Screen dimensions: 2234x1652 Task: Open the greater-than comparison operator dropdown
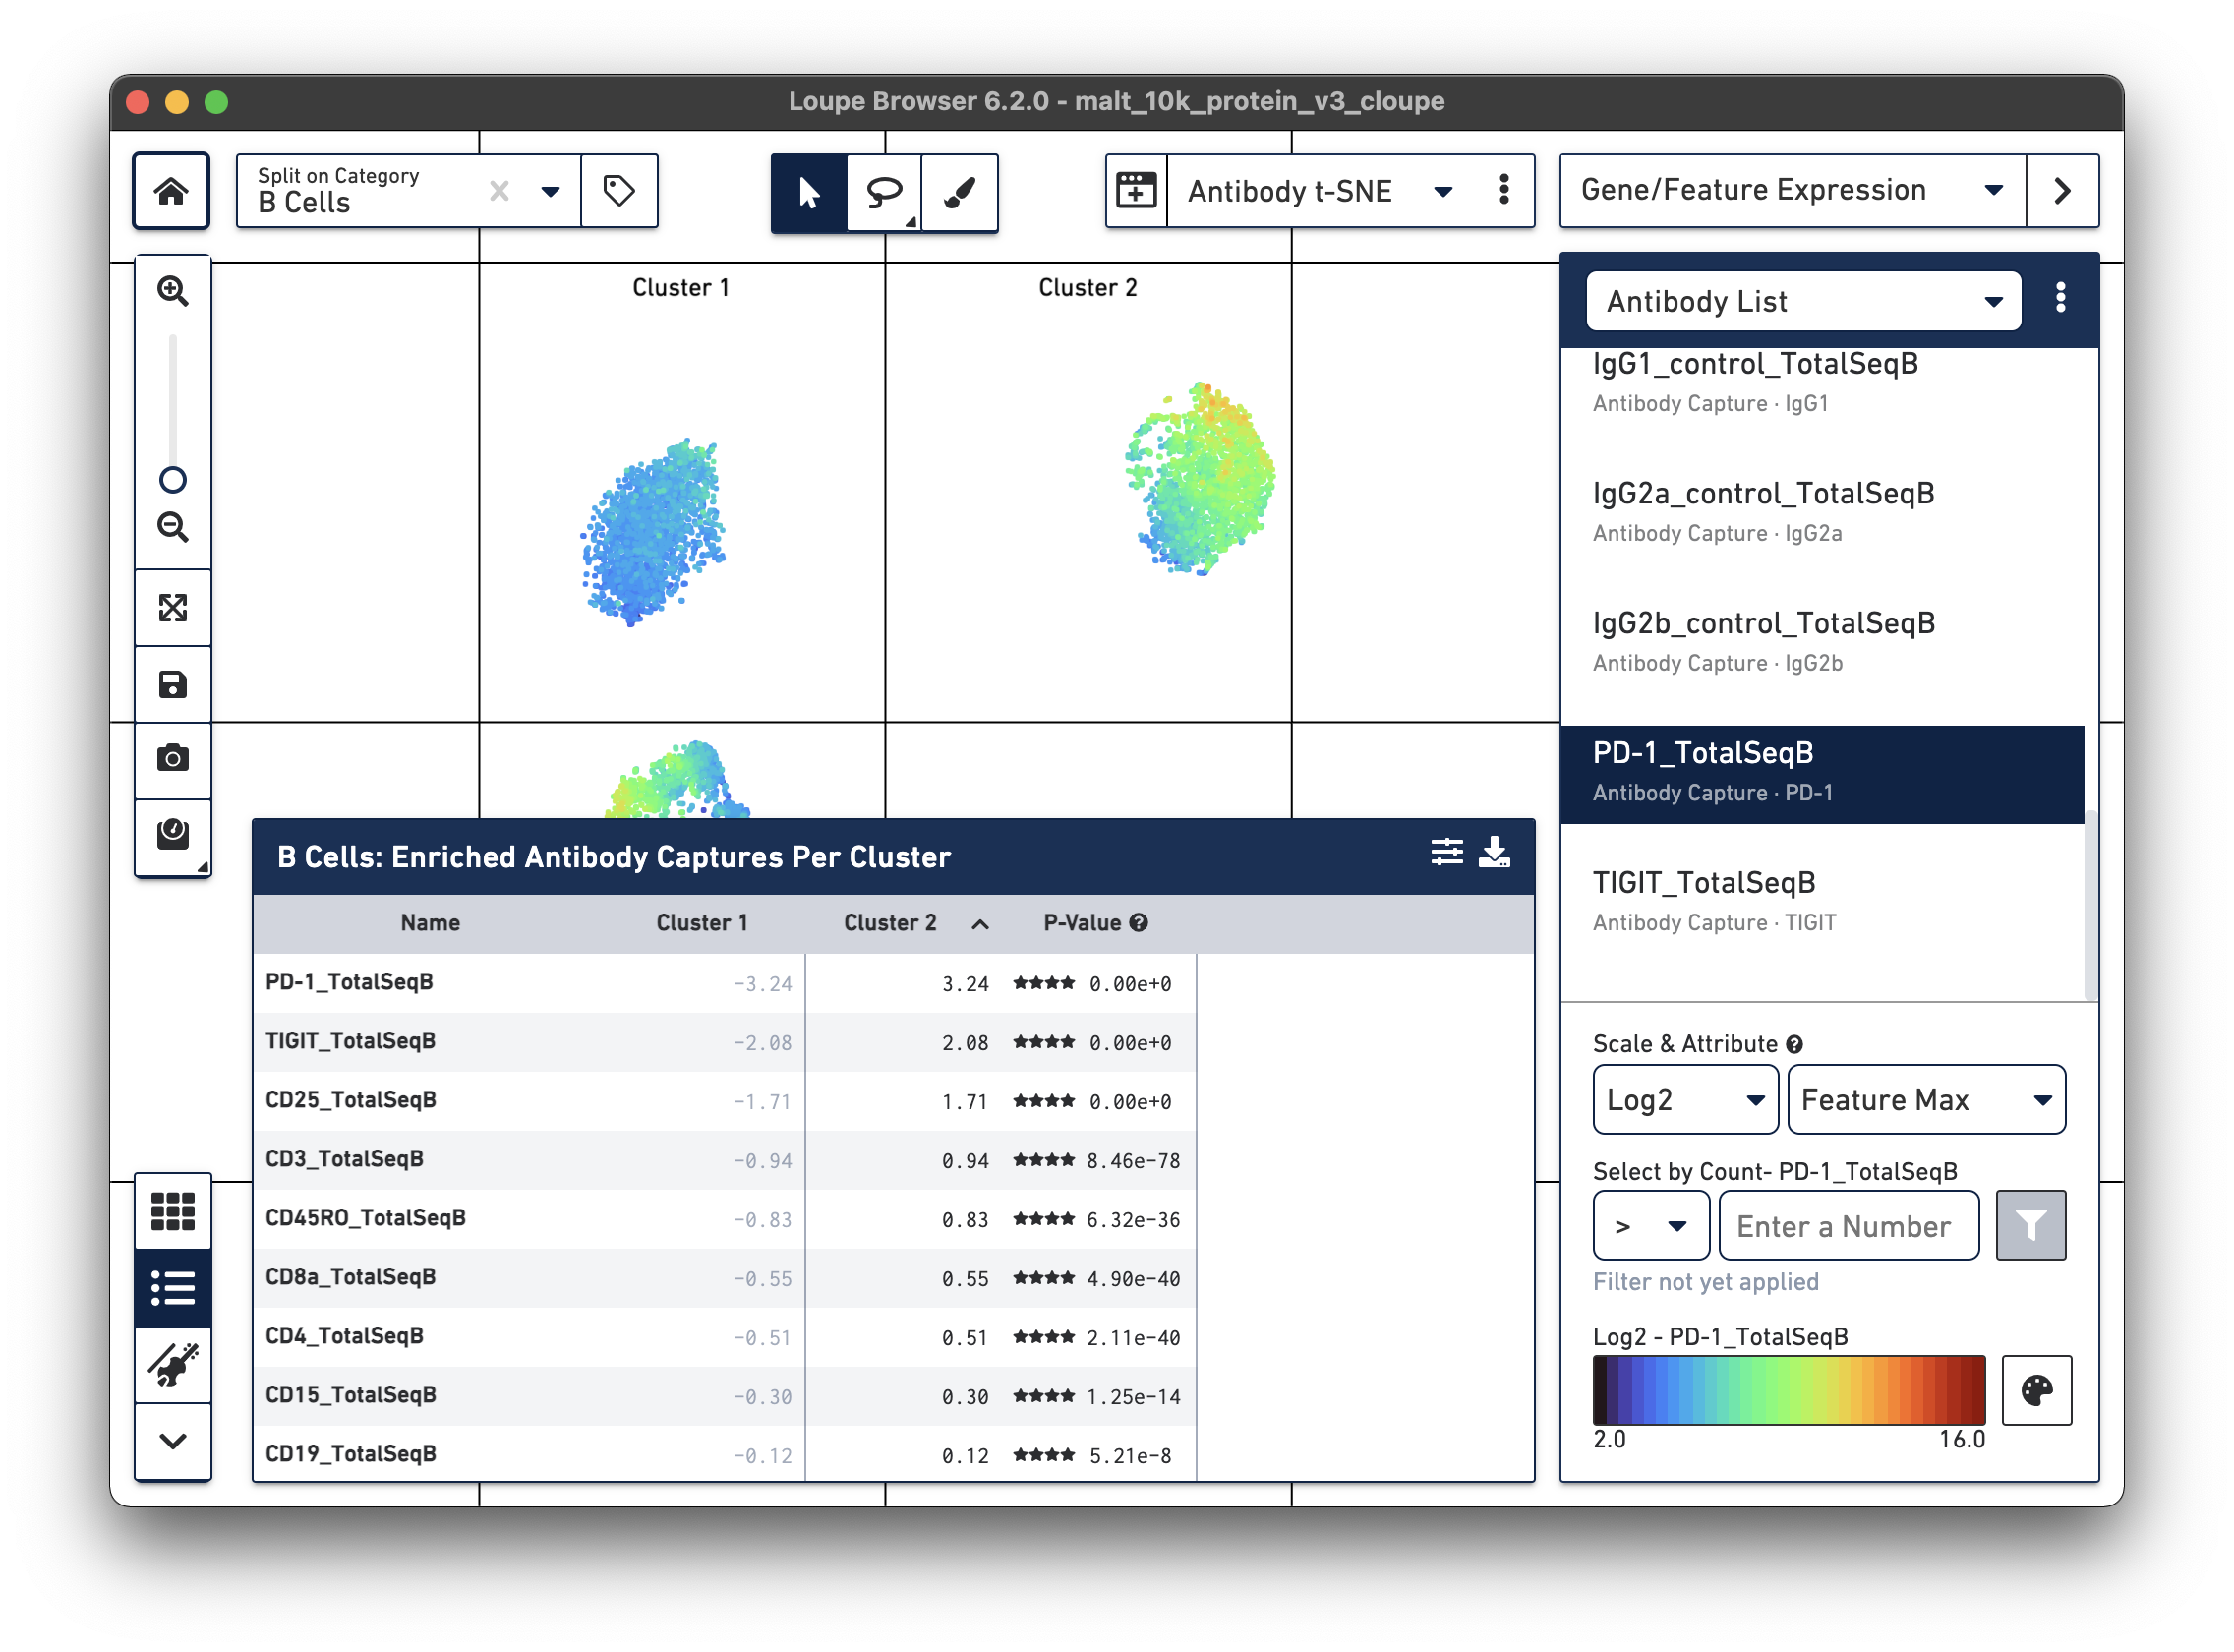click(x=1650, y=1225)
